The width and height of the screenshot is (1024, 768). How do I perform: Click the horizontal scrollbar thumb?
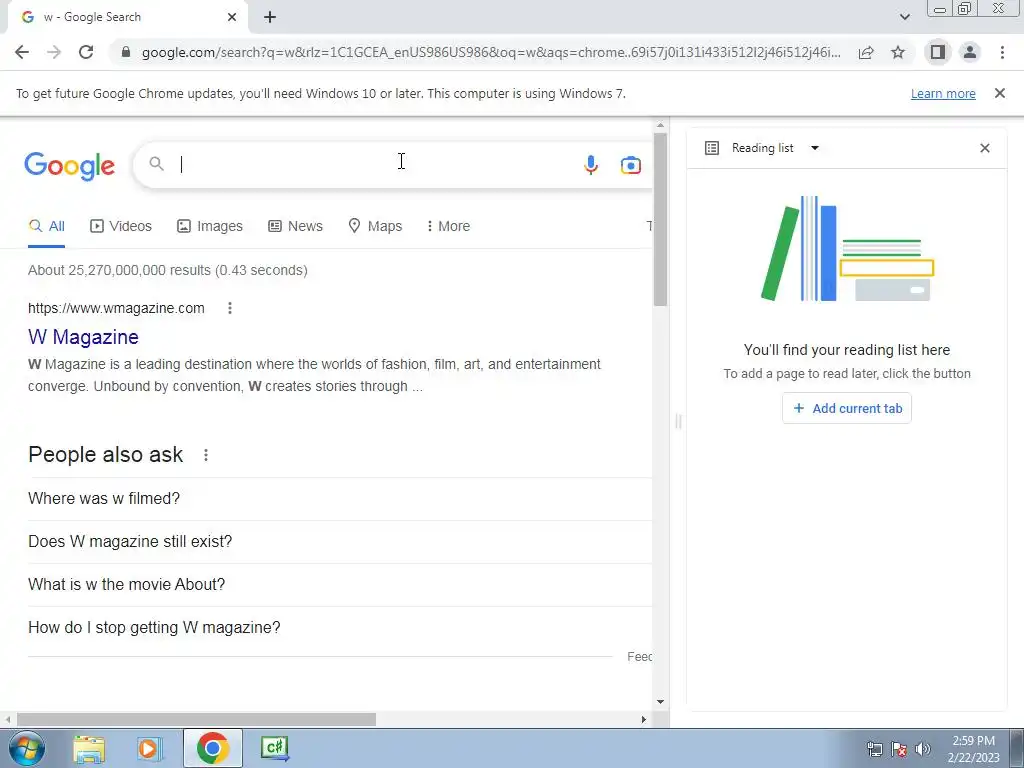click(196, 720)
